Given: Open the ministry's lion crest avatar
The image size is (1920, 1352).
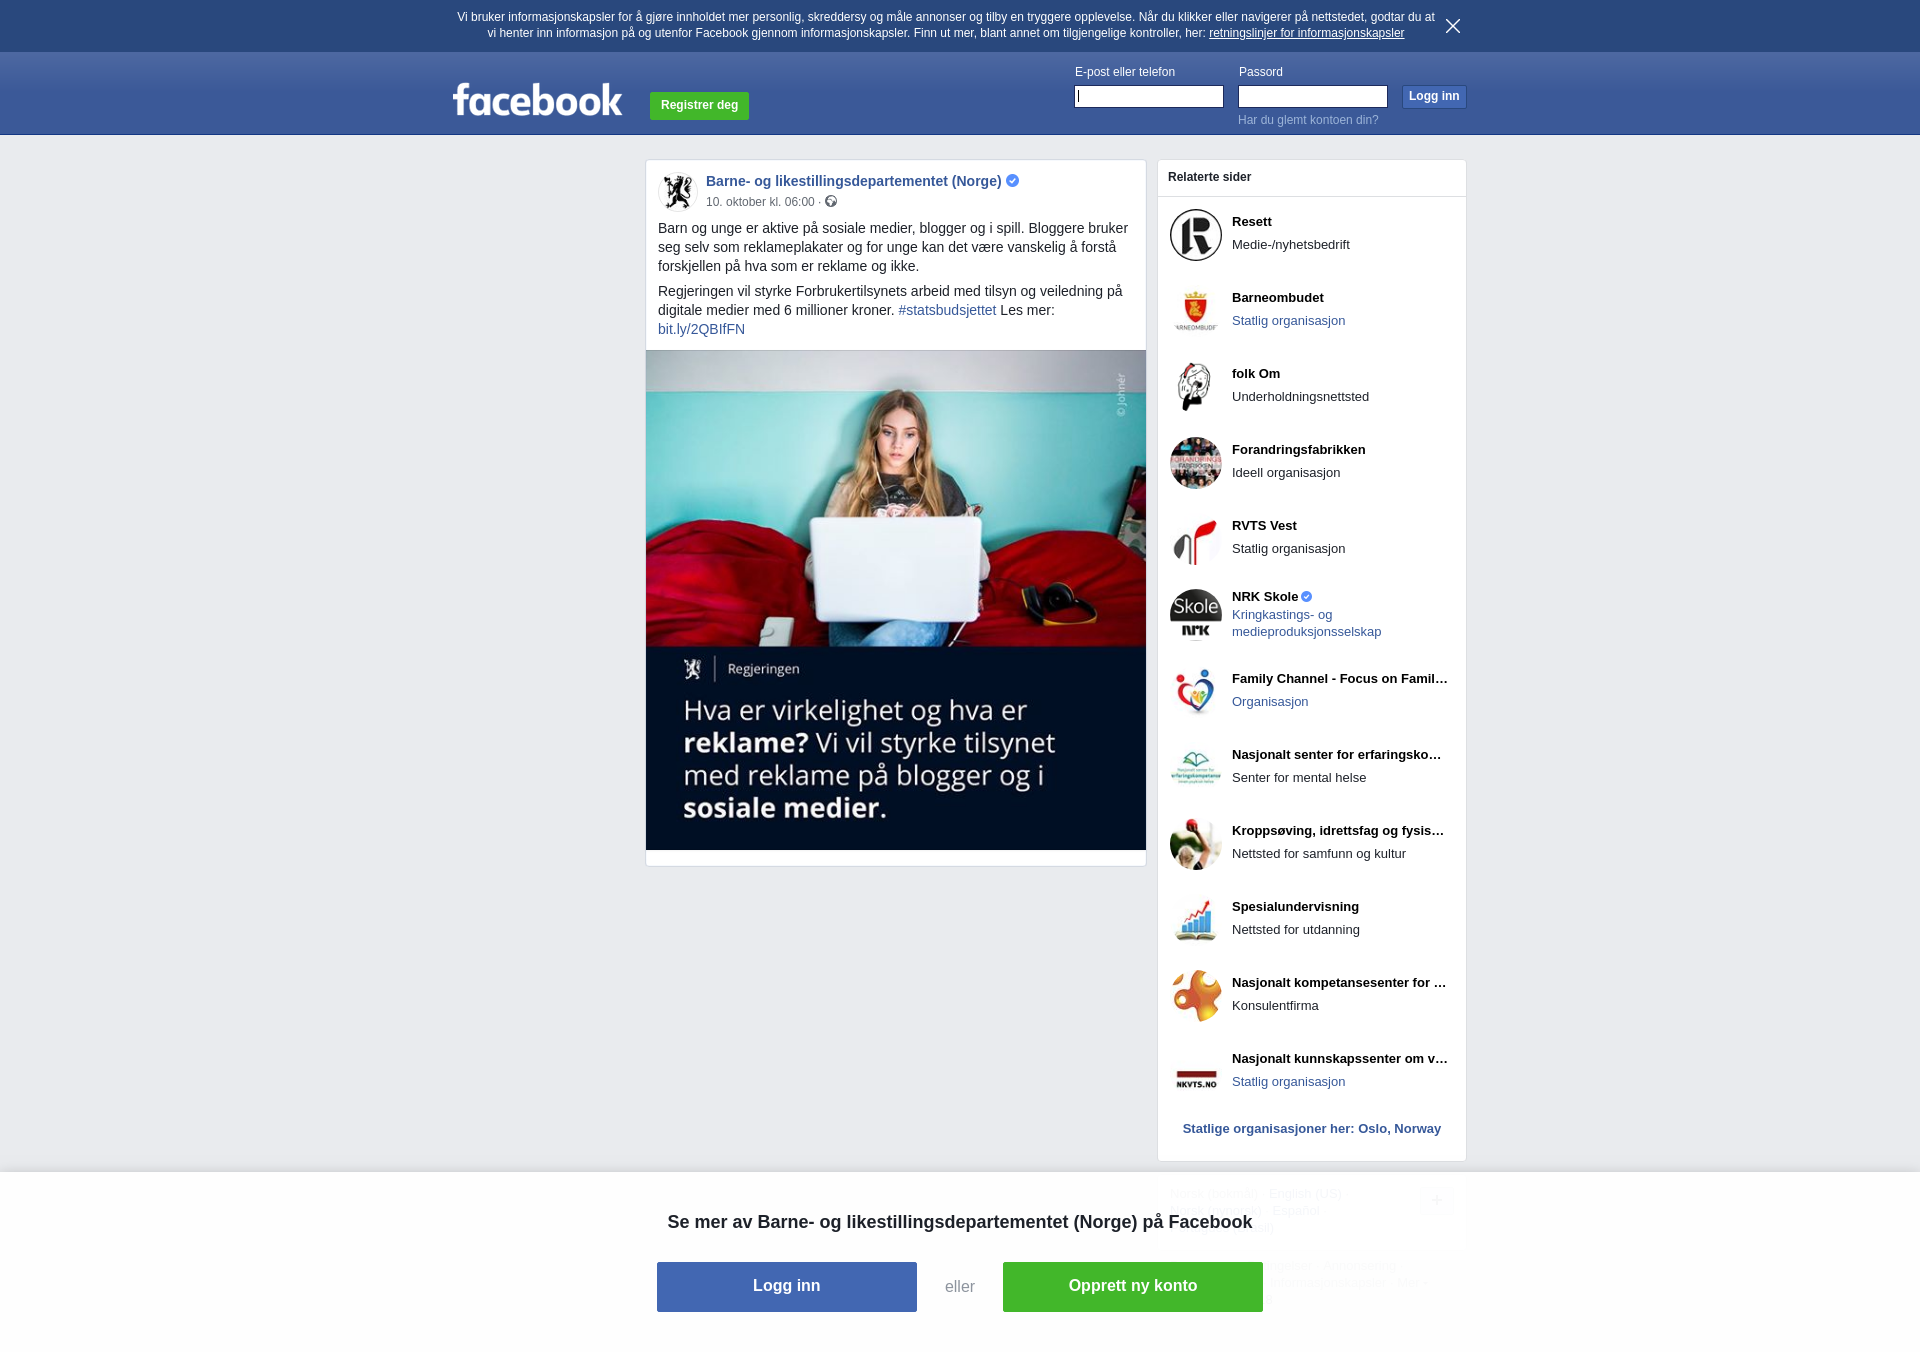Looking at the screenshot, I should point(678,191).
